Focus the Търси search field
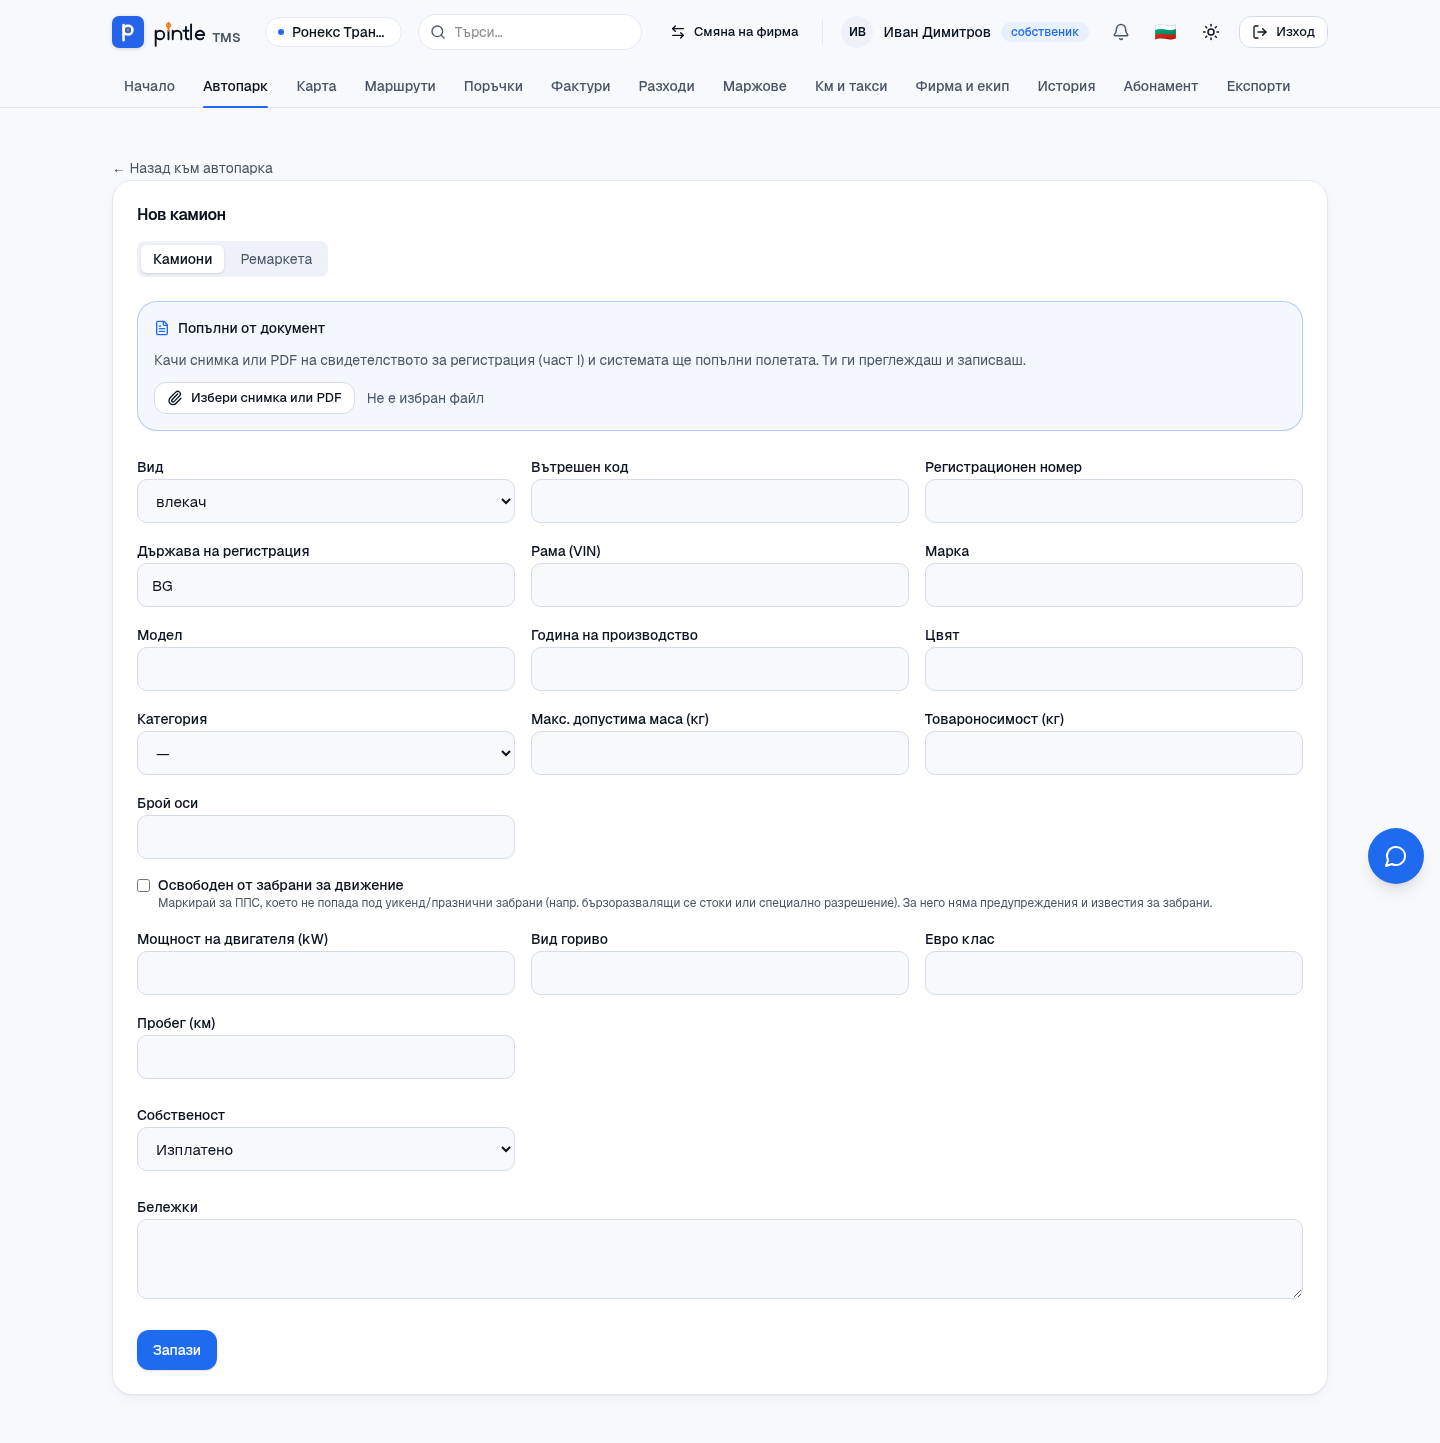1440x1443 pixels. [530, 32]
